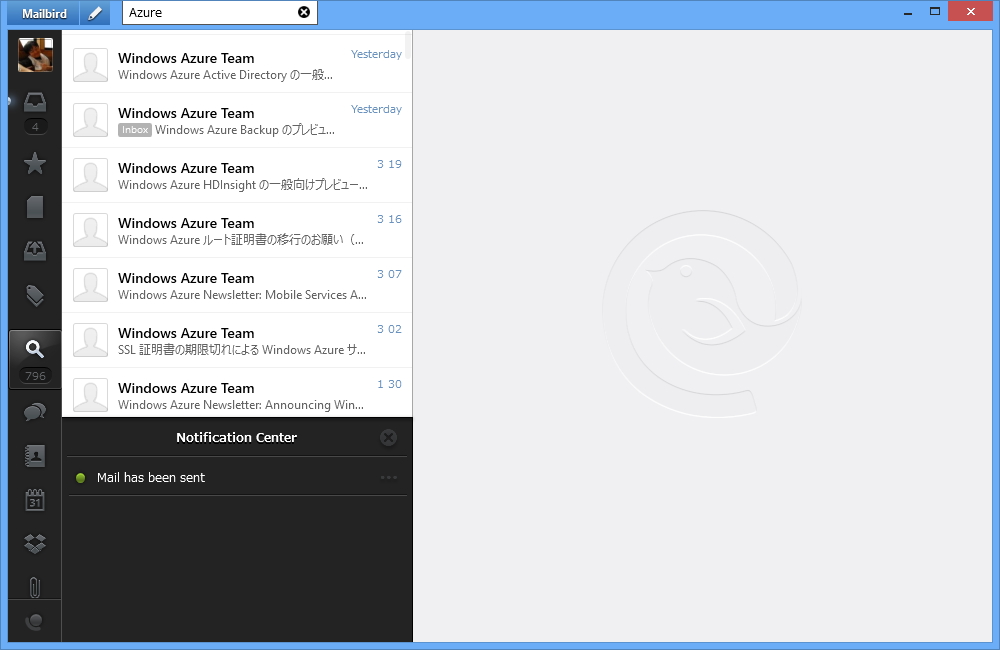Open the account profile picture
The image size is (1000, 650).
click(35, 55)
